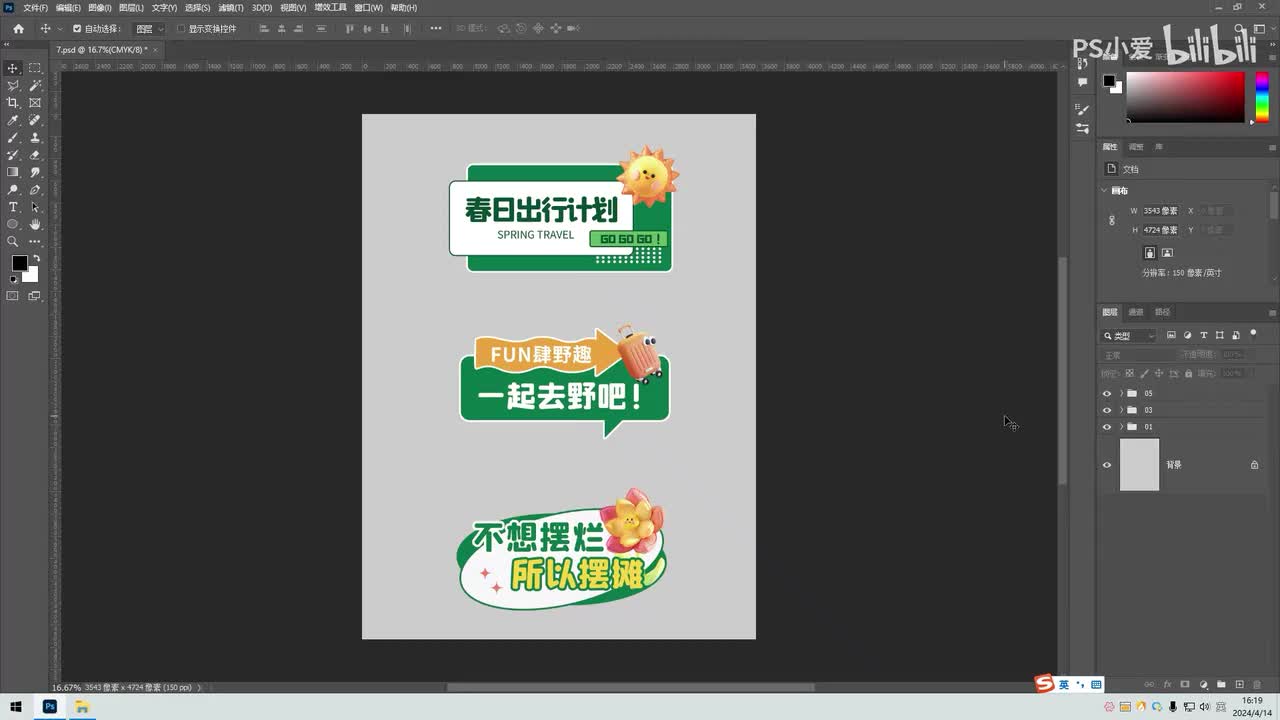Screen dimensions: 1280x720
Task: Hide layer group 01
Action: coord(1106,427)
